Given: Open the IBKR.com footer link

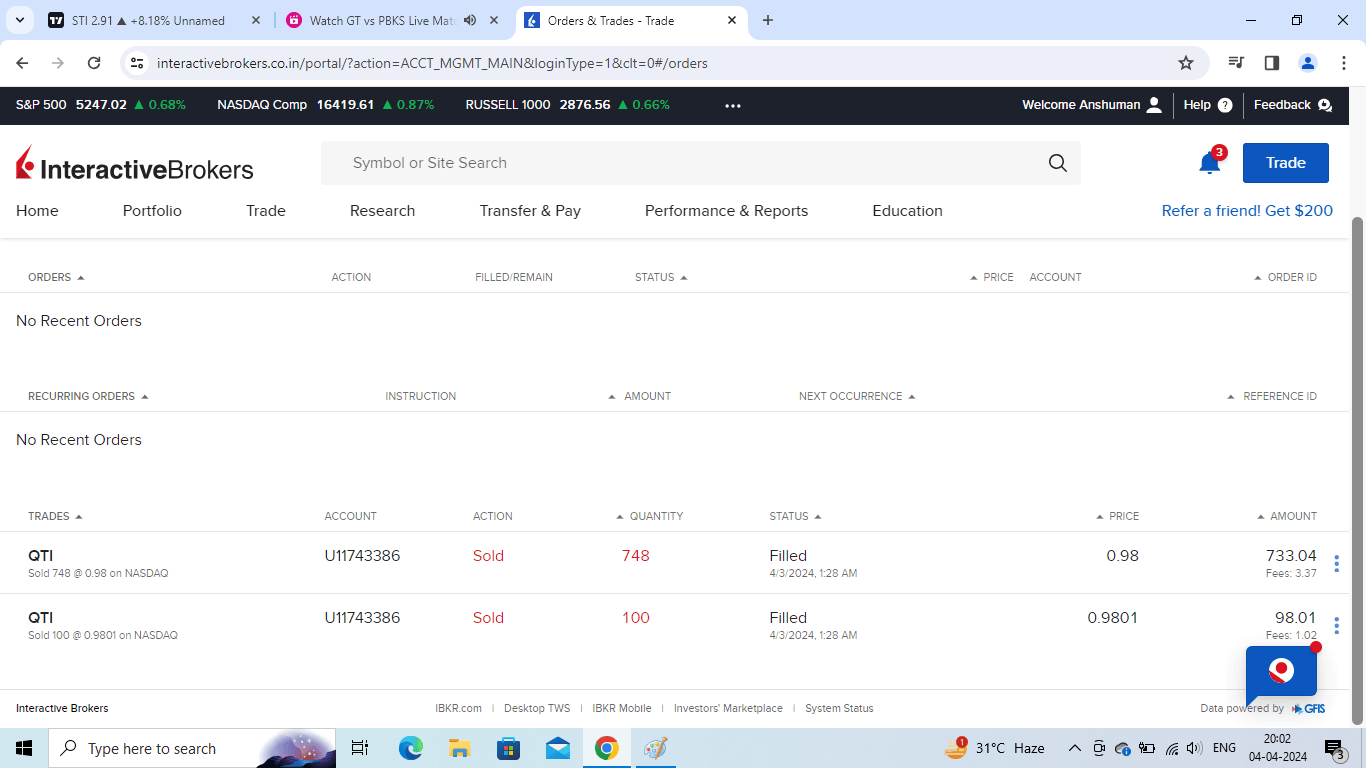Looking at the screenshot, I should (x=458, y=708).
